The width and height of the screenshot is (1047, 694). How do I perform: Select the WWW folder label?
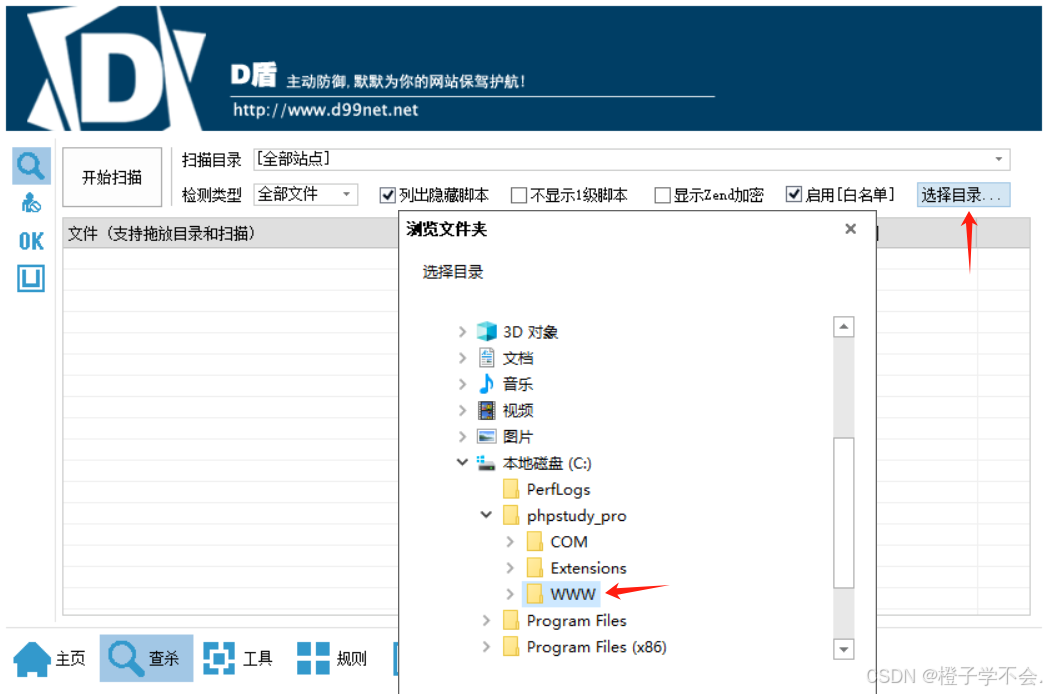[x=573, y=594]
